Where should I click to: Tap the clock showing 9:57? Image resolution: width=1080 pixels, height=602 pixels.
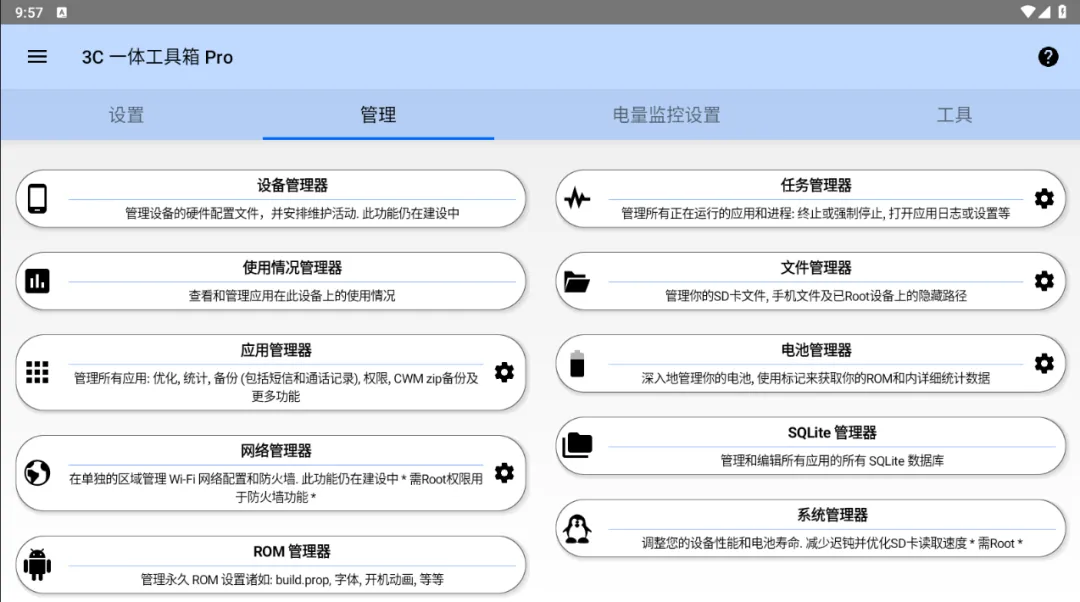29,12
